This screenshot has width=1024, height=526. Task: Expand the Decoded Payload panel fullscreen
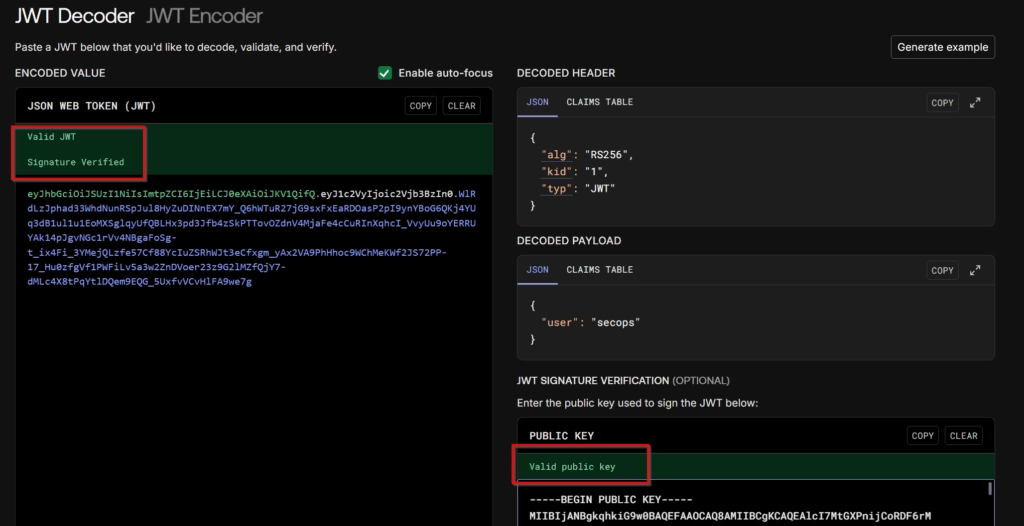point(976,270)
